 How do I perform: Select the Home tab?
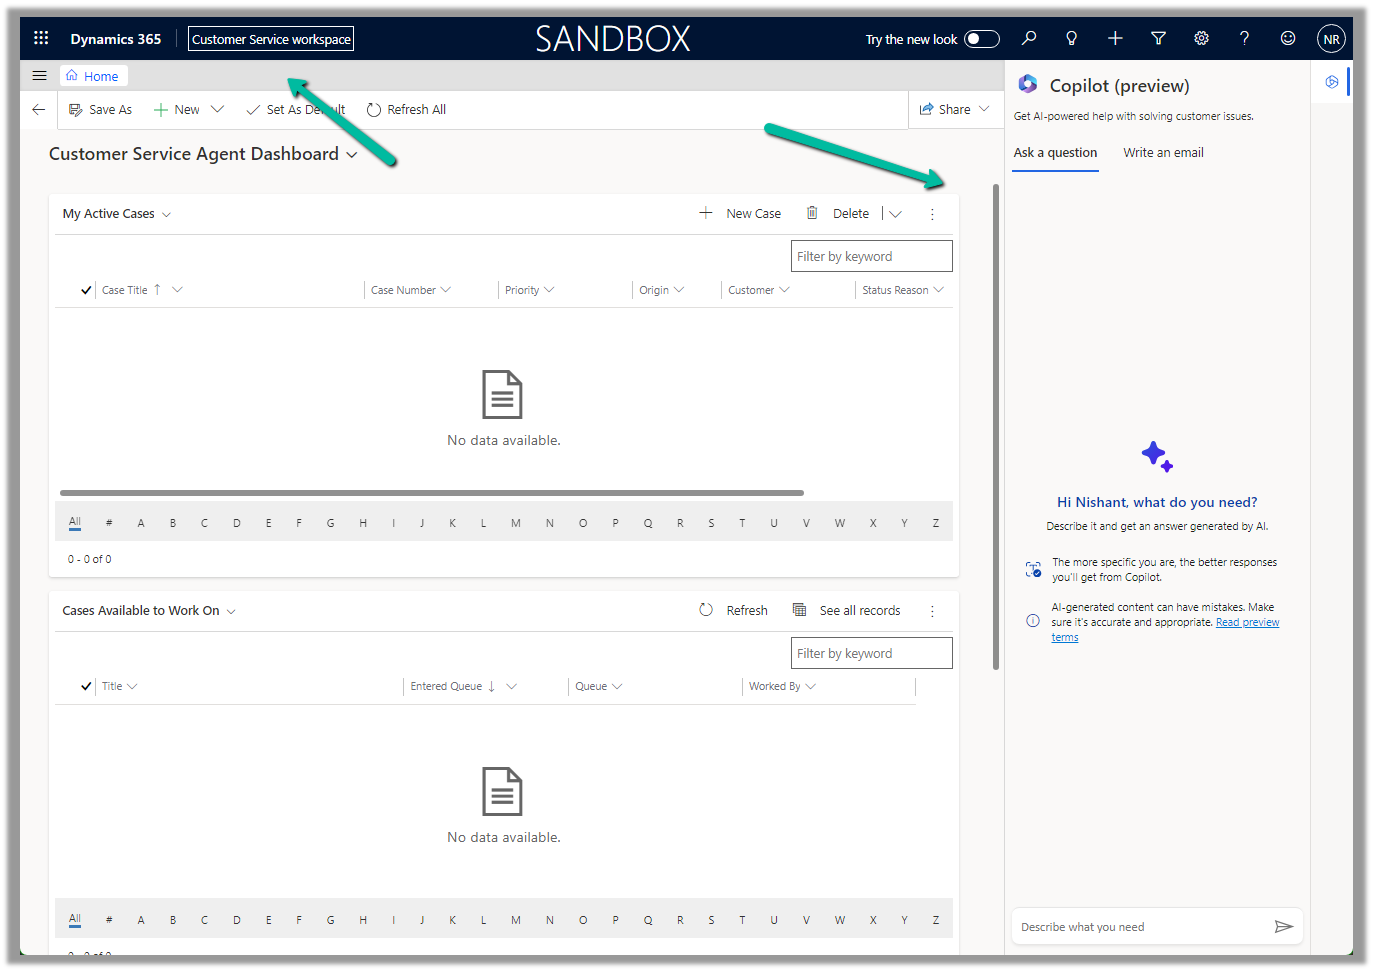point(93,76)
